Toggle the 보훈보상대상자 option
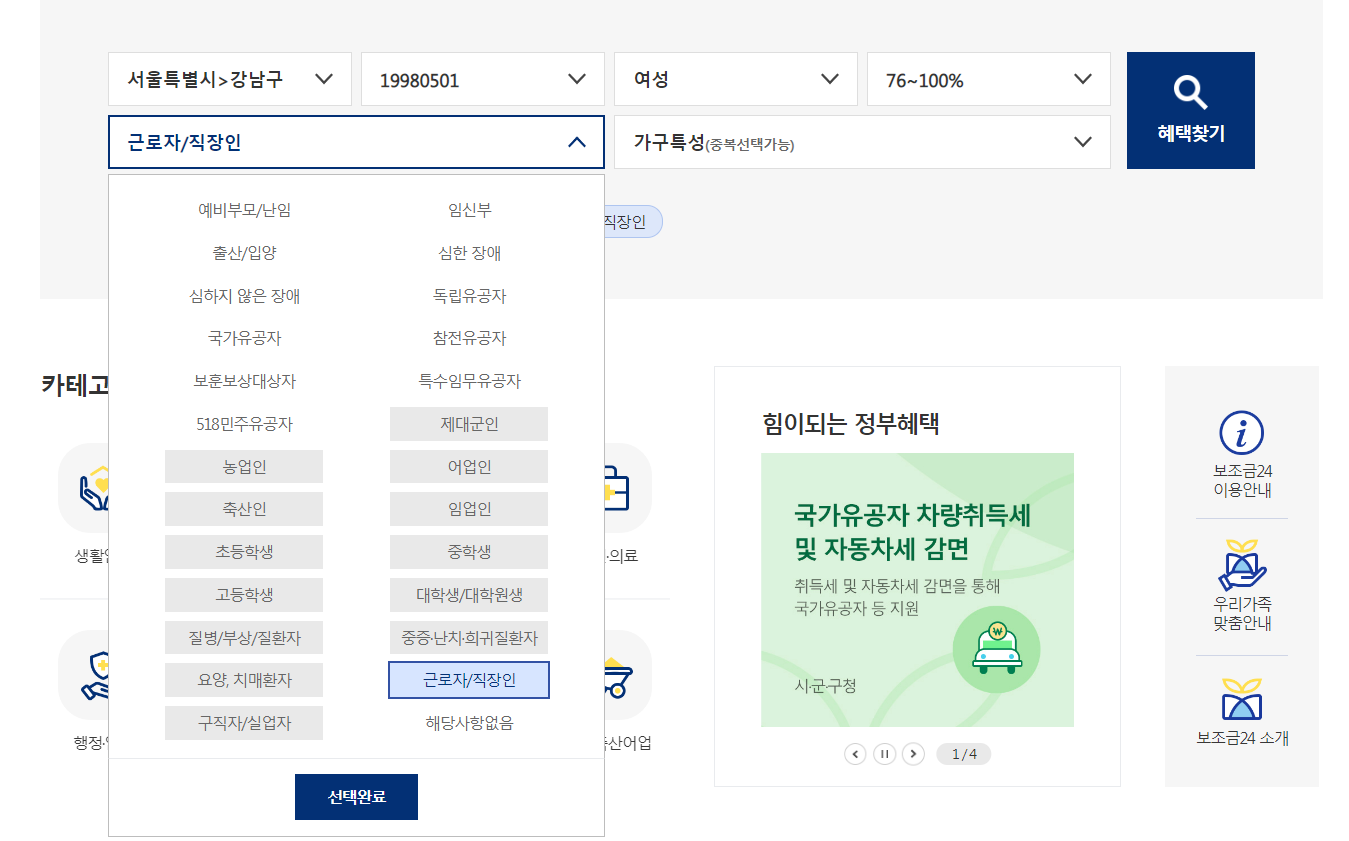Viewport: 1349px width, 841px height. [x=244, y=381]
